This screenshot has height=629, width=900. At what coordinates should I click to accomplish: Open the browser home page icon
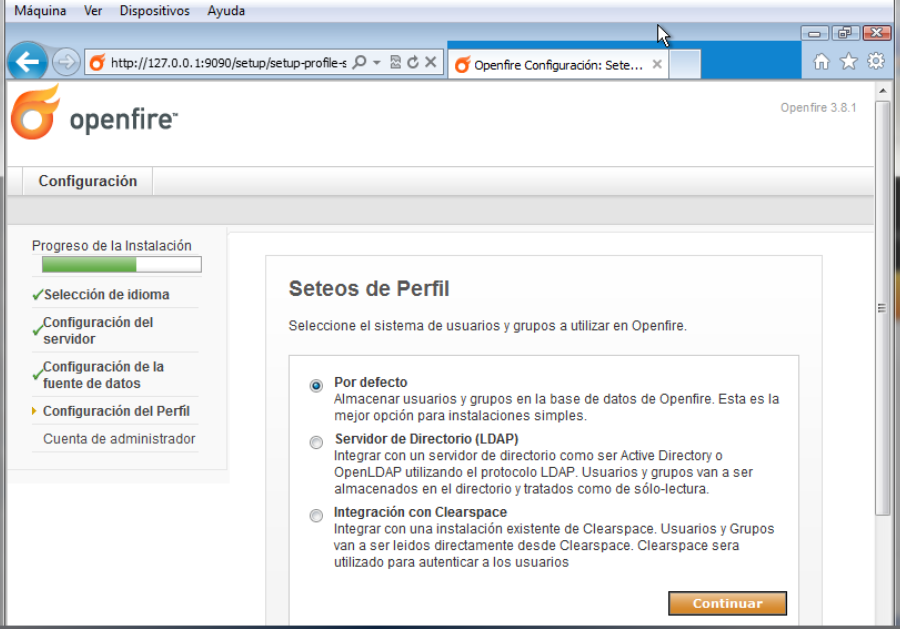821,62
